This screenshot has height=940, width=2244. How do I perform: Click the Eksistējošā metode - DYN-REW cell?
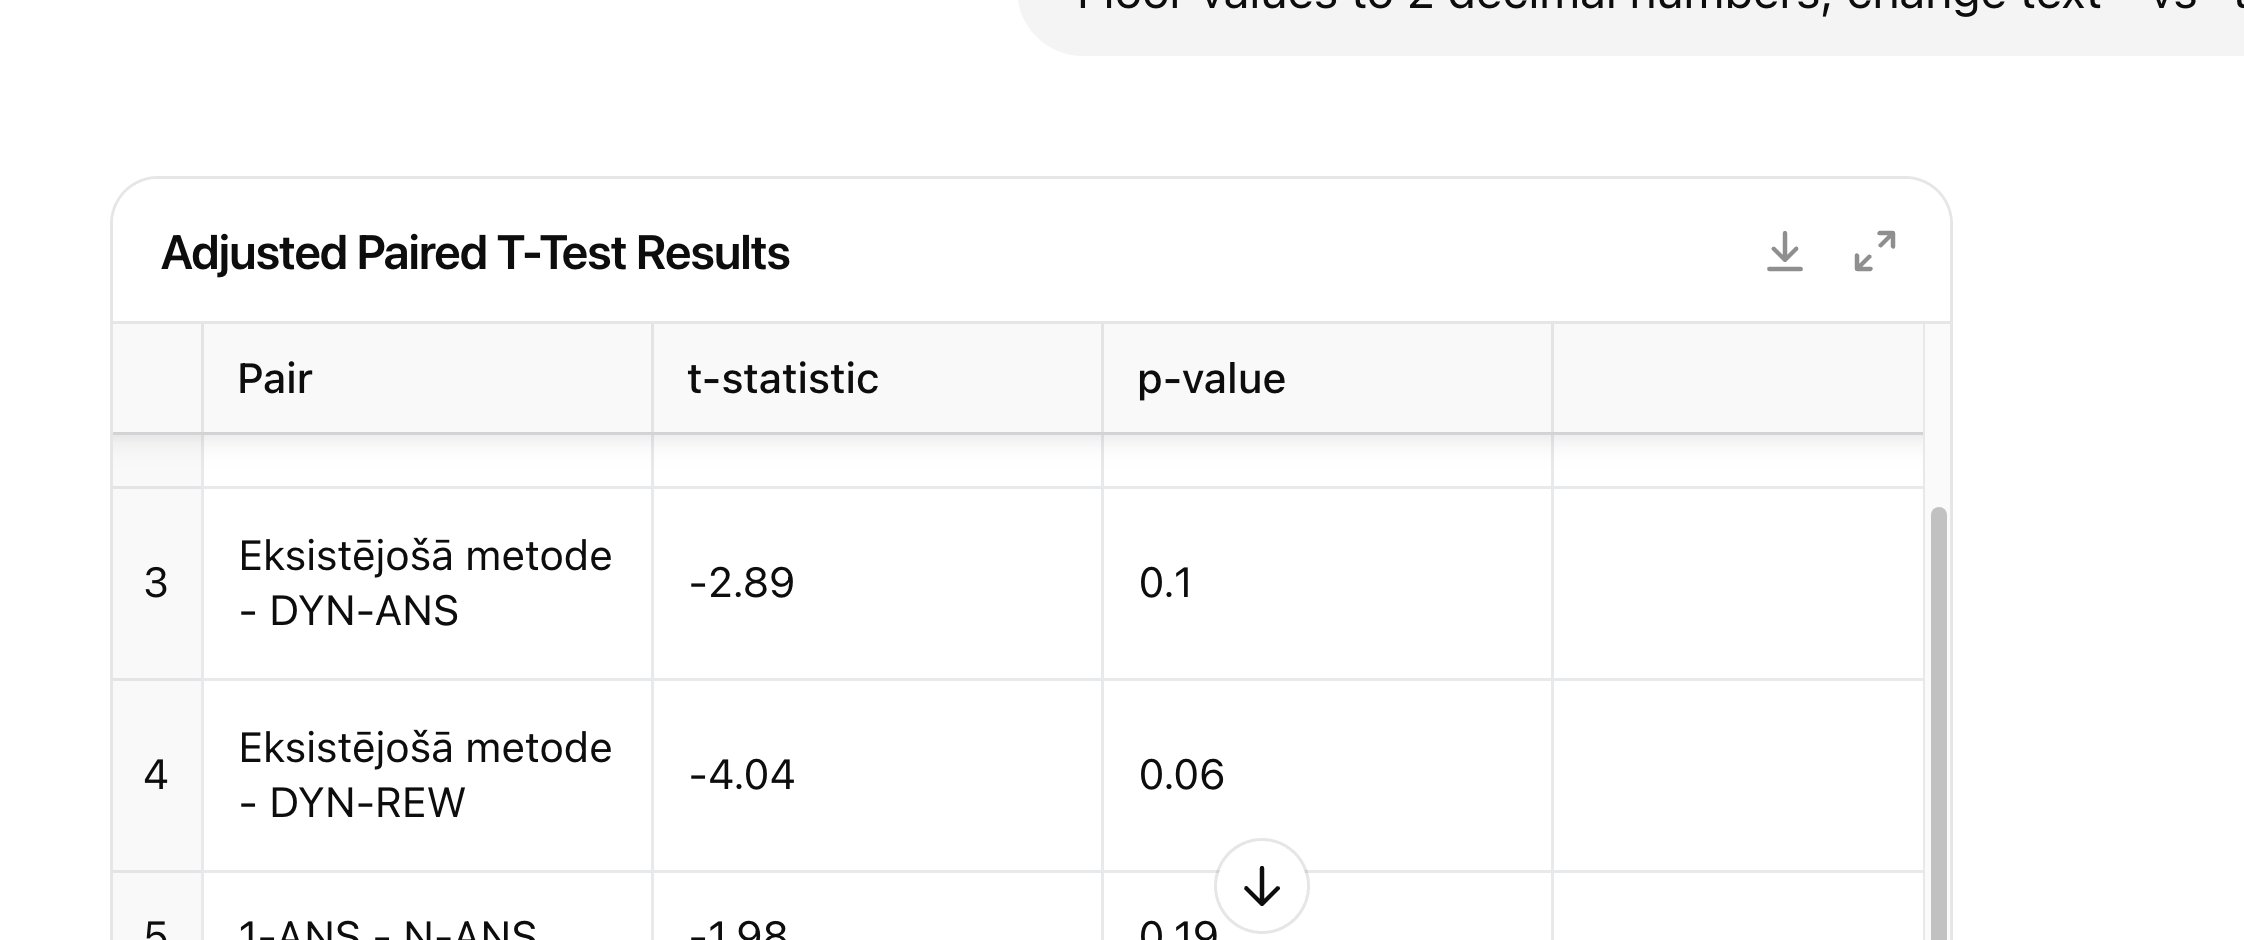428,776
